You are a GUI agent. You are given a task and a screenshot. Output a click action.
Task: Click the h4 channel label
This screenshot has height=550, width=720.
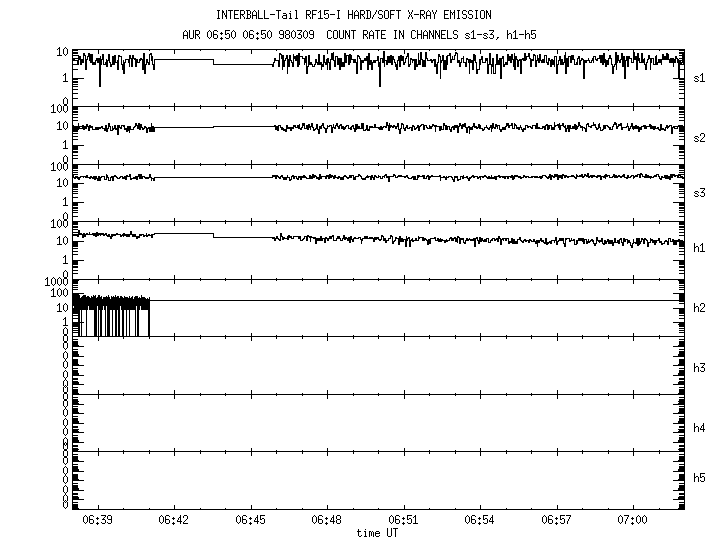(x=699, y=428)
